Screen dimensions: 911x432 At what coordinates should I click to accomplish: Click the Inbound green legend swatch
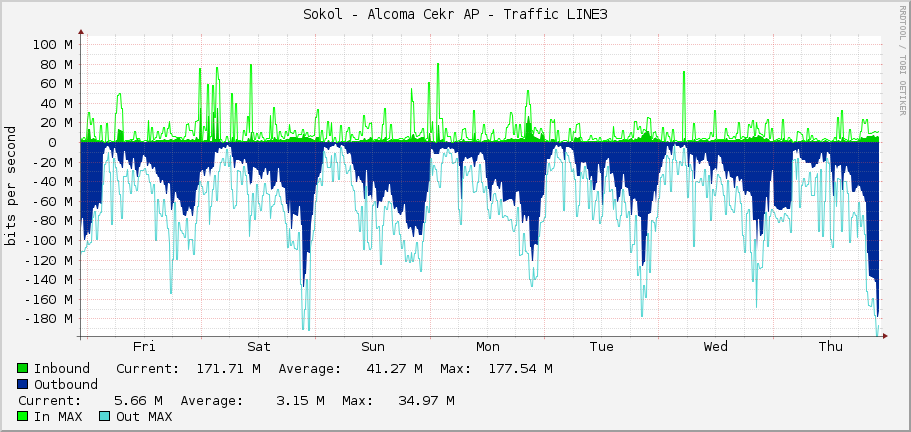pyautogui.click(x=23, y=369)
